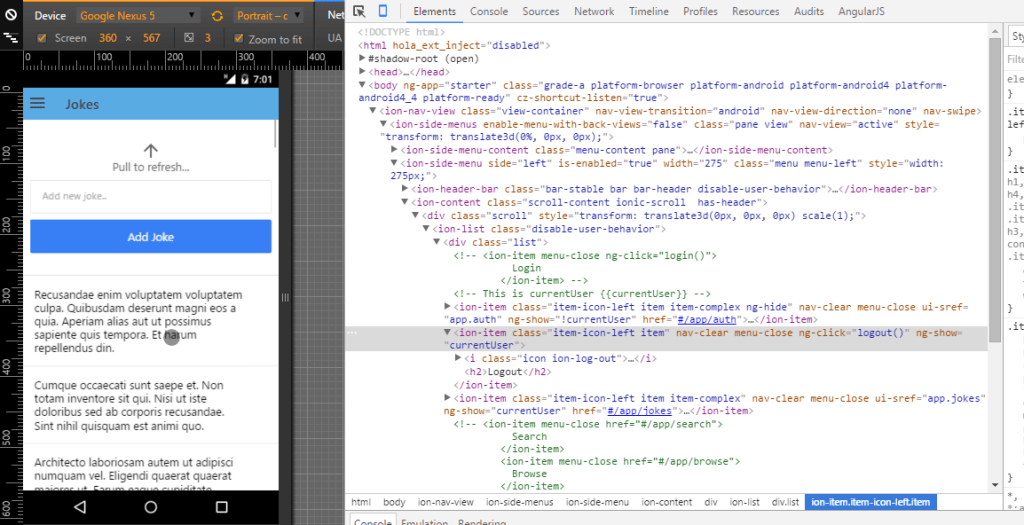This screenshot has width=1024, height=525.
Task: Switch to the Network tab
Action: [594, 11]
